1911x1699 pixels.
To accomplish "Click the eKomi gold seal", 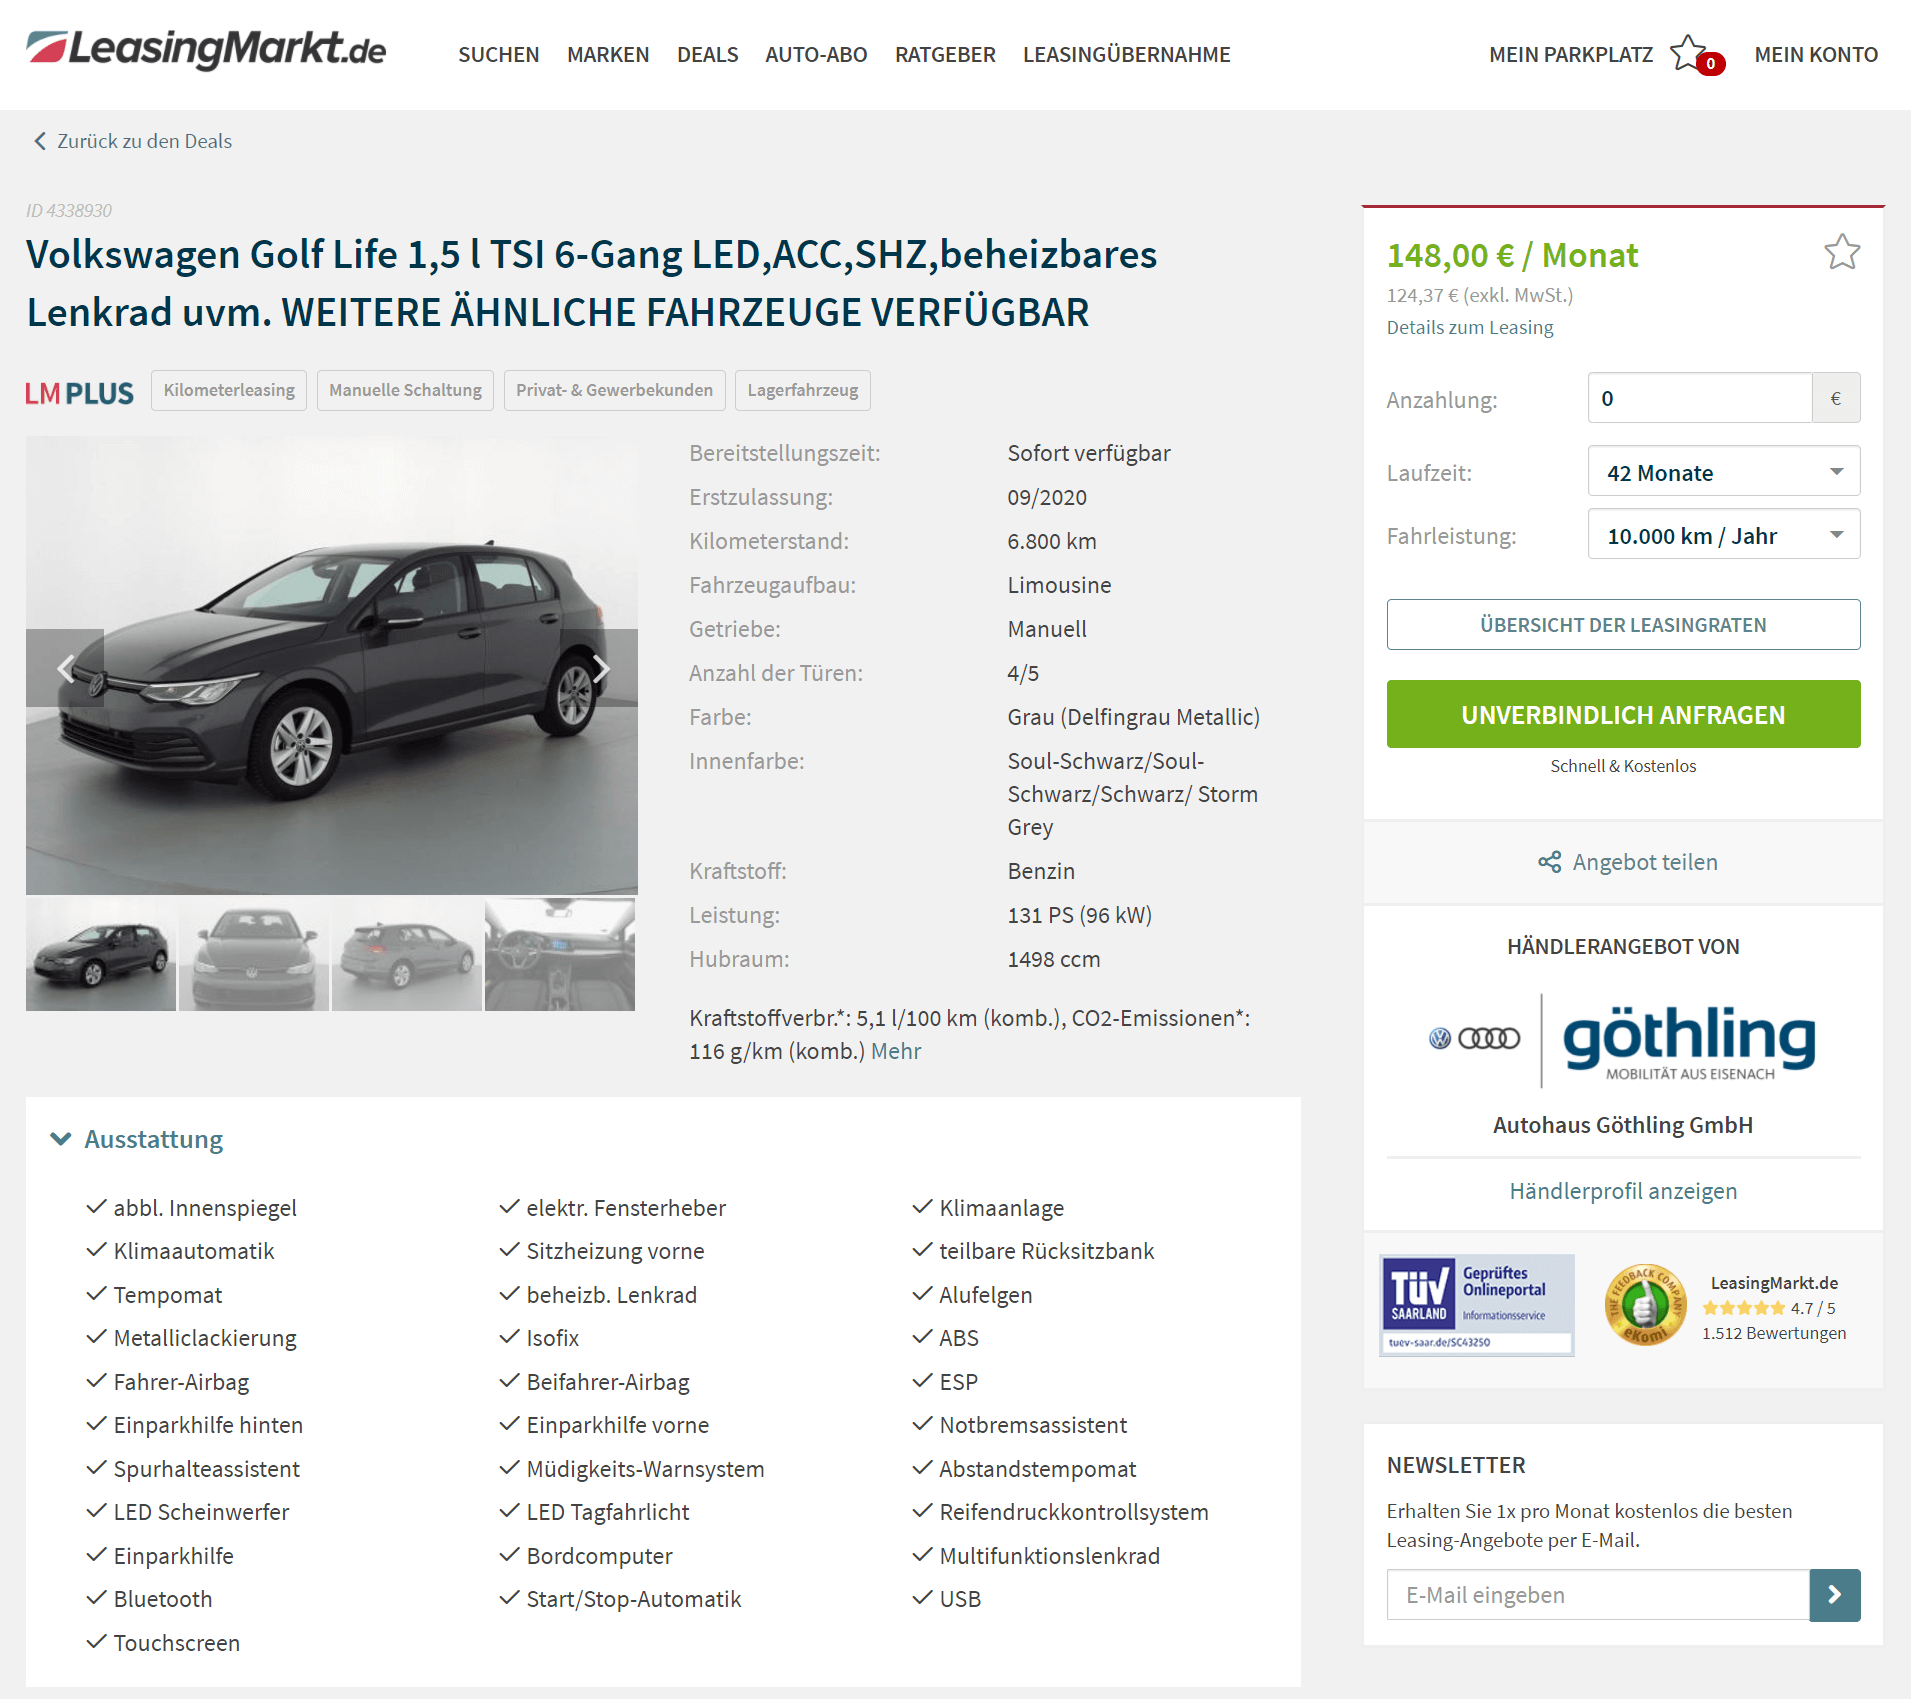I will tap(1645, 1305).
